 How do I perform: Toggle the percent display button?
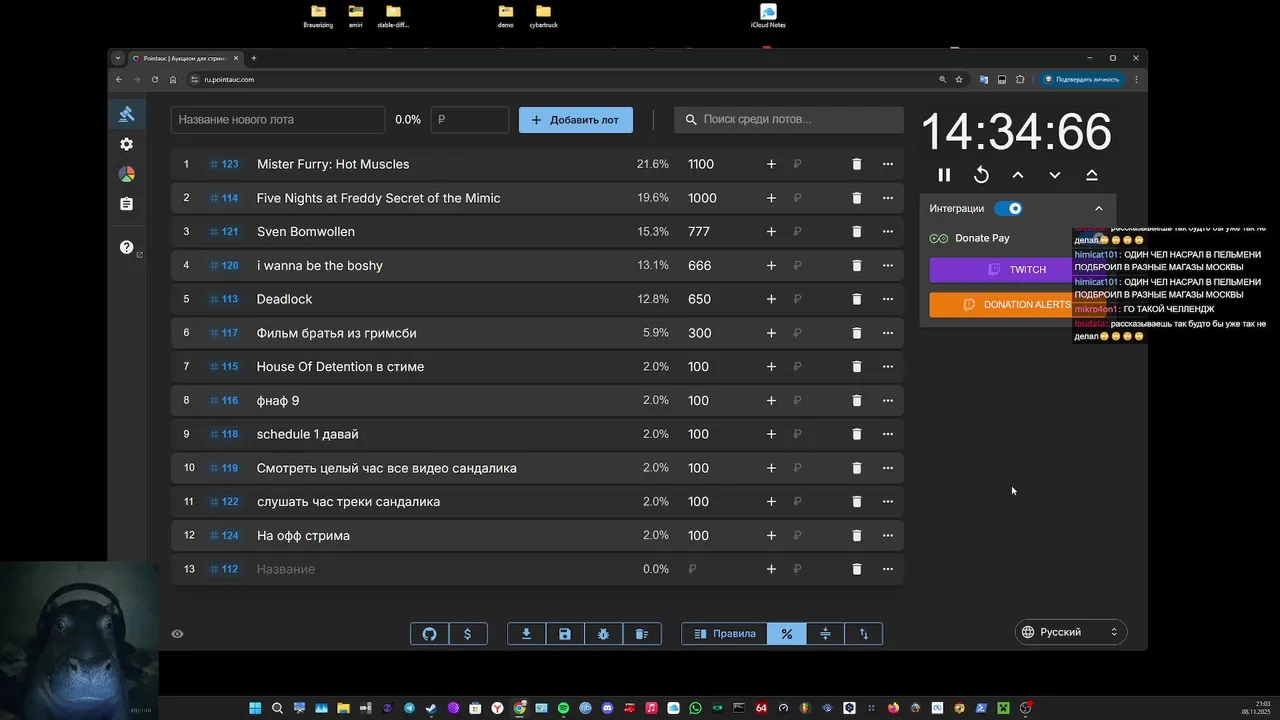pyautogui.click(x=787, y=634)
